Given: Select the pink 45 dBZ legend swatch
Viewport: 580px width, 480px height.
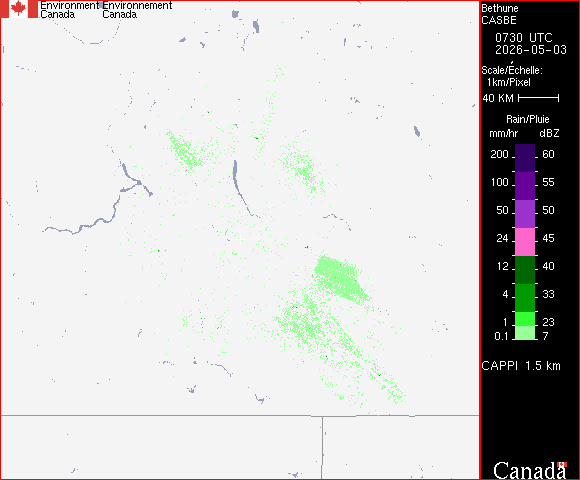Looking at the screenshot, I should tap(525, 242).
